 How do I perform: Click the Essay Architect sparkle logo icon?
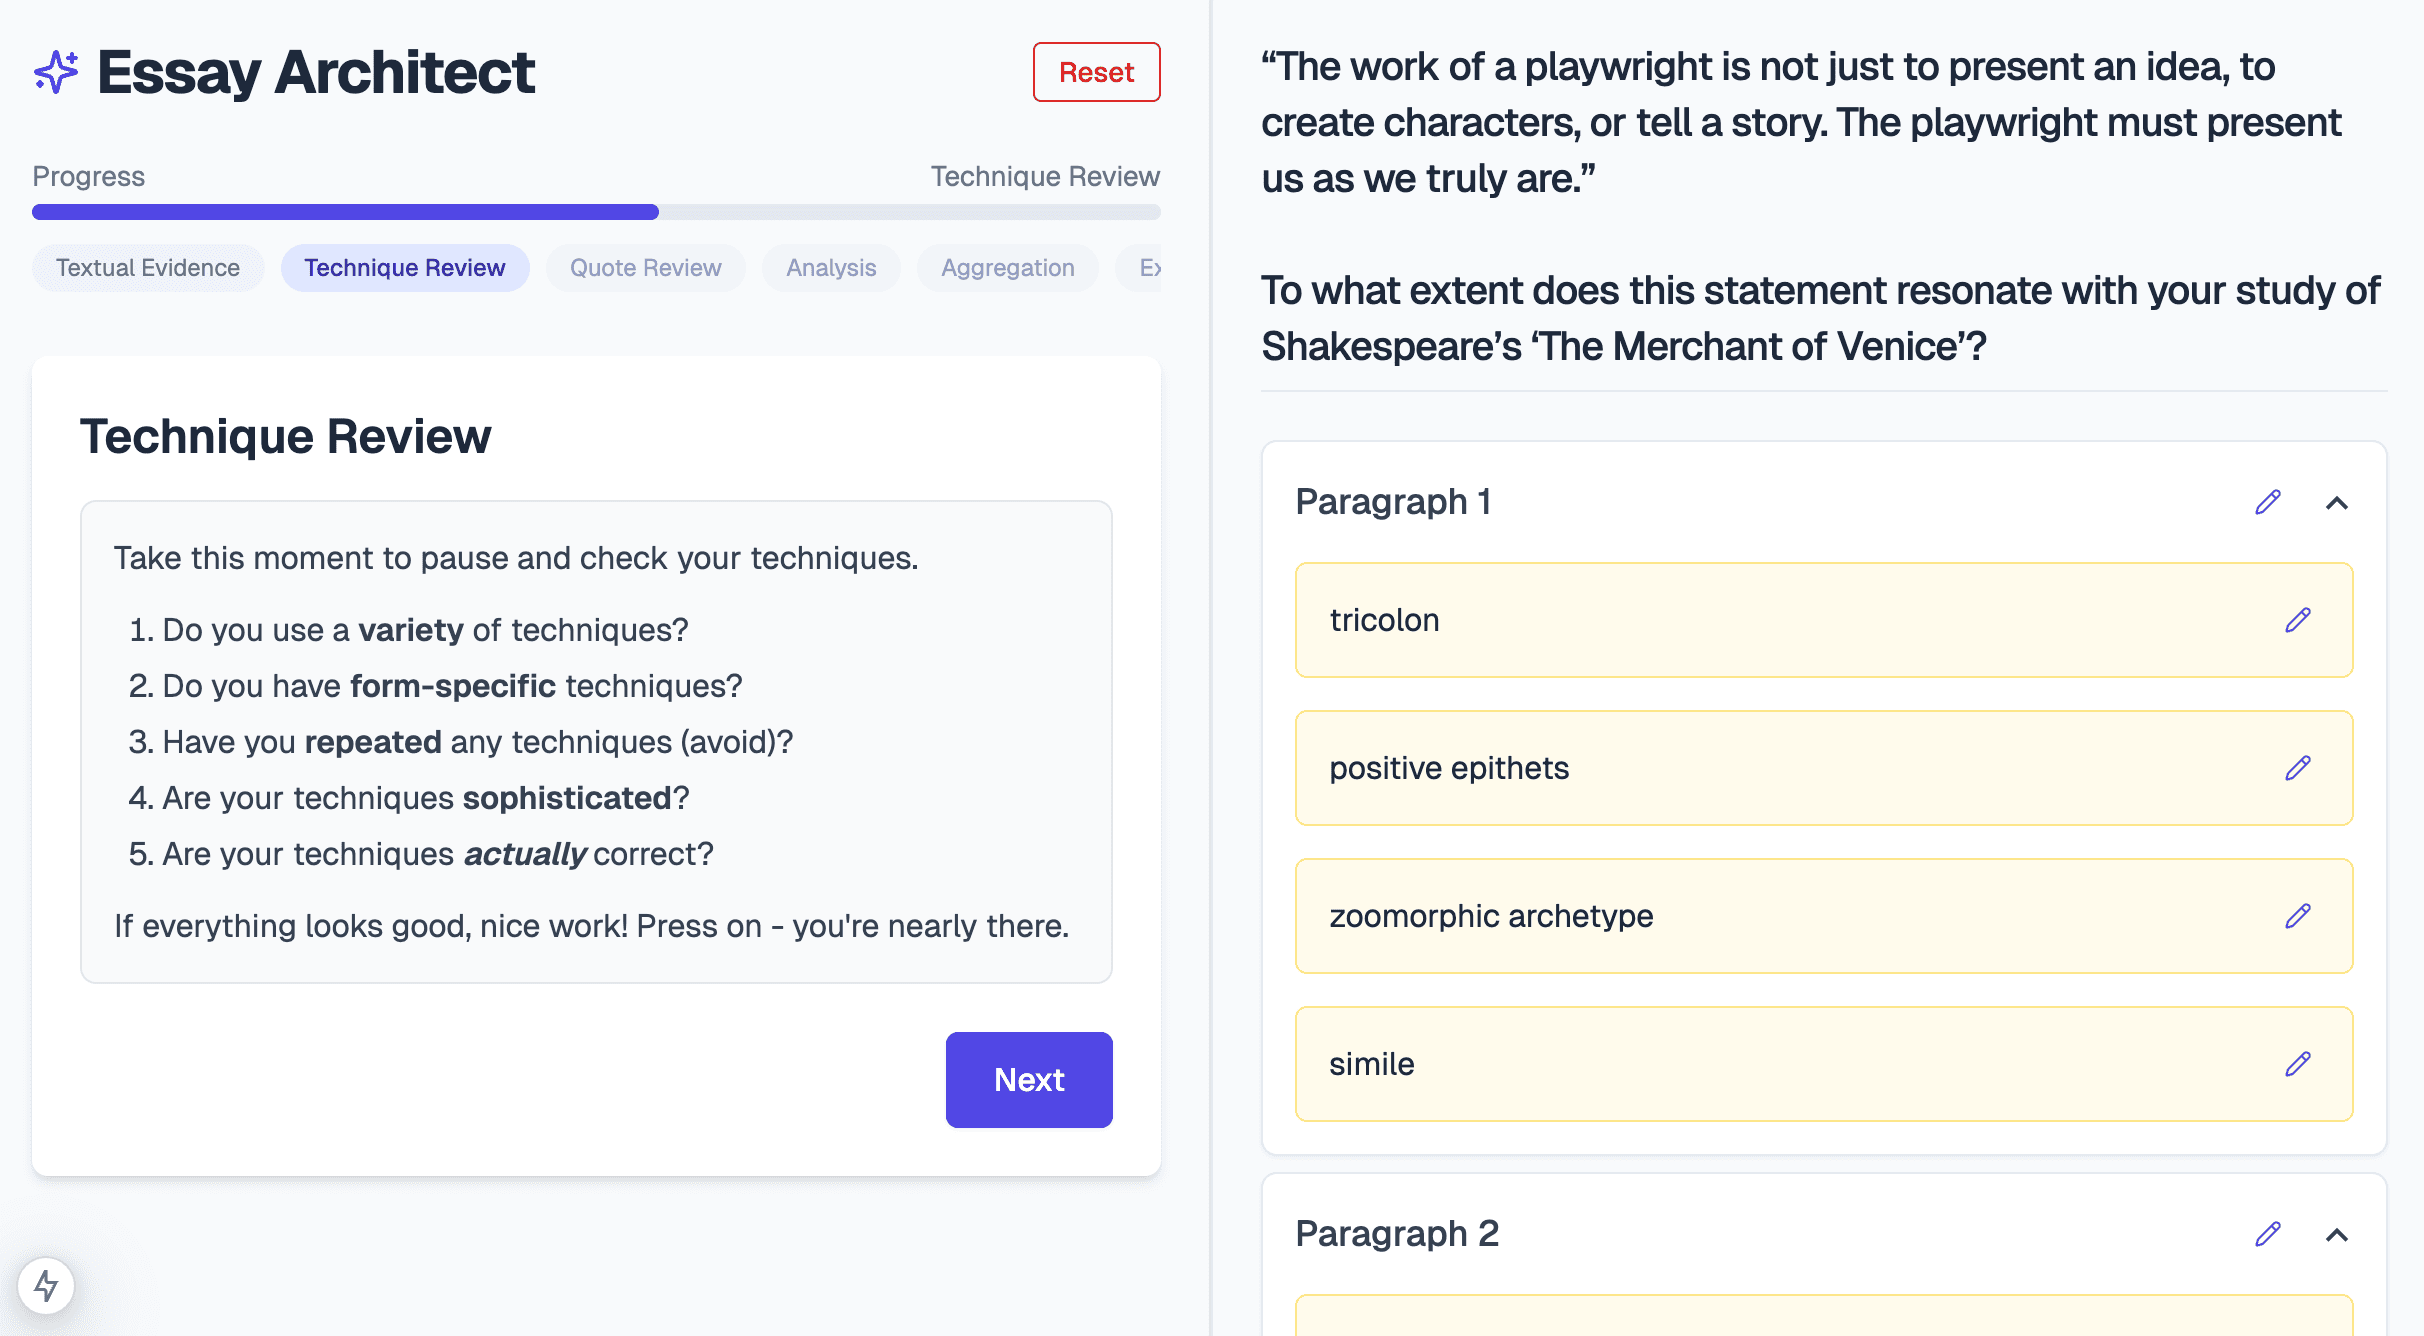tap(56, 72)
